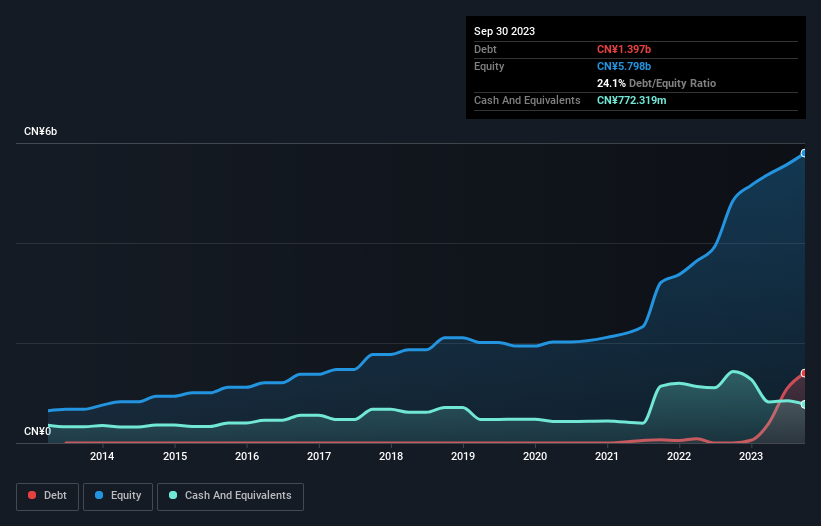Screen dimensions: 821x526
Task: Click the CN¥6b y-axis label
Action: pyautogui.click(x=40, y=131)
